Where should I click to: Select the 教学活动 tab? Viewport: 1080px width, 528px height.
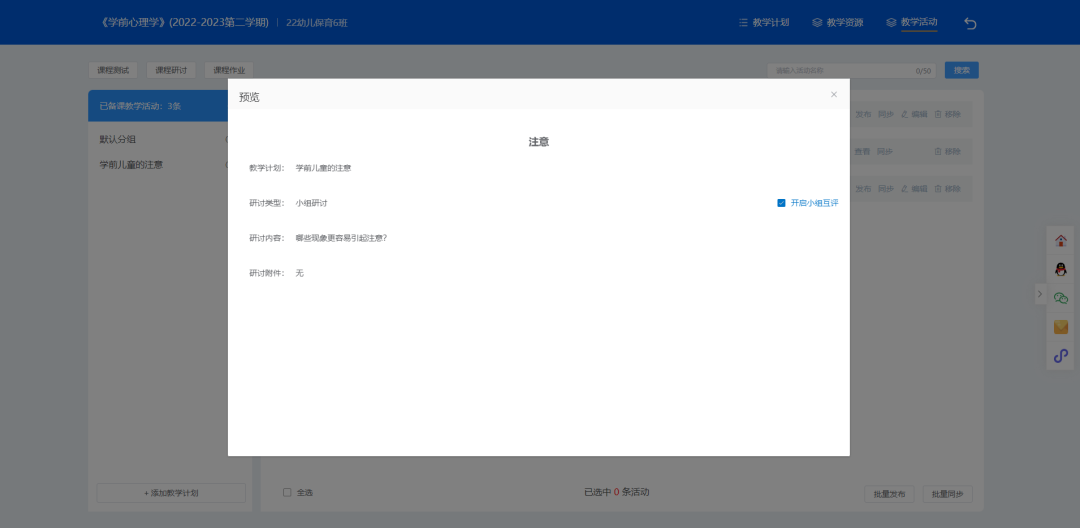click(912, 23)
